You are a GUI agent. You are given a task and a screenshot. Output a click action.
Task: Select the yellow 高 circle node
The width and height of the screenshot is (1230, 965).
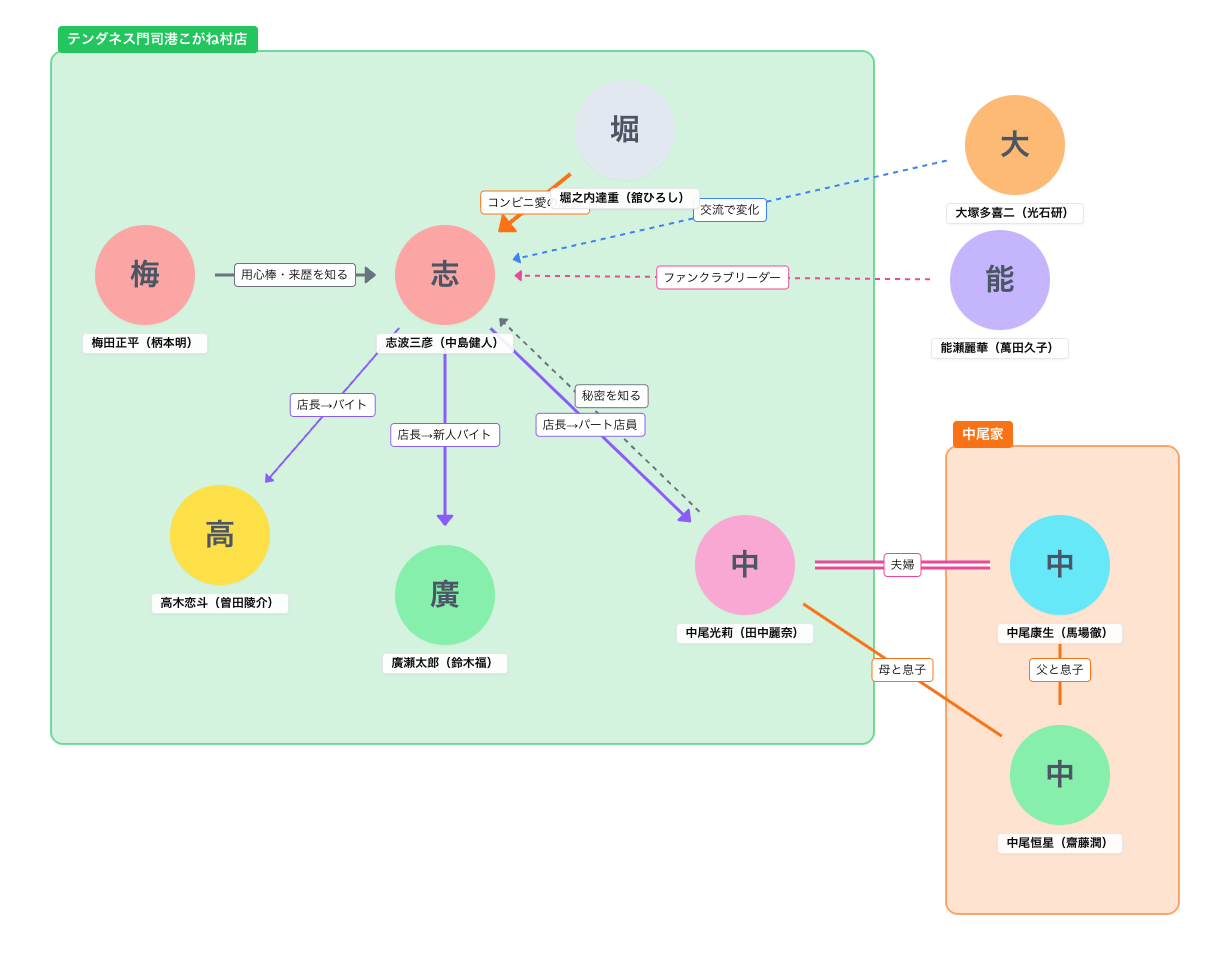pyautogui.click(x=220, y=535)
